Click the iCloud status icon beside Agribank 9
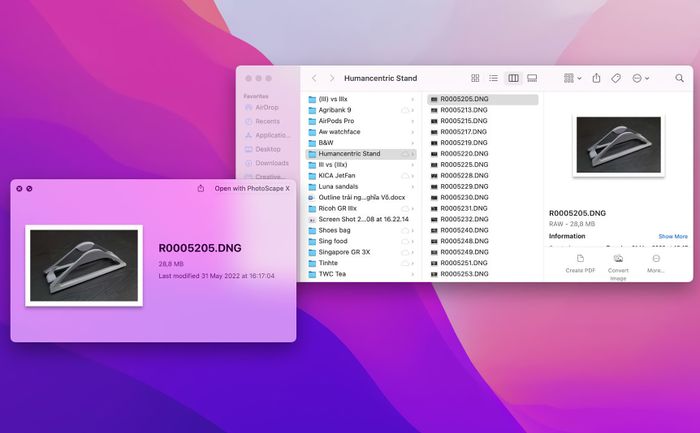Viewport: 700px width, 433px height. coord(404,110)
